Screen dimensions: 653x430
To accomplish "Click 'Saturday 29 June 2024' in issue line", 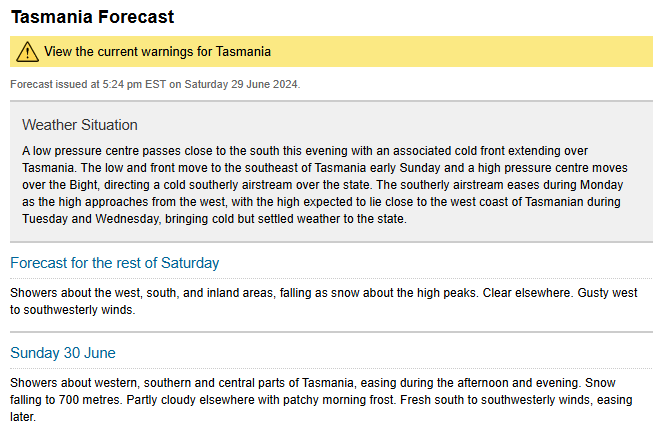I will point(241,84).
